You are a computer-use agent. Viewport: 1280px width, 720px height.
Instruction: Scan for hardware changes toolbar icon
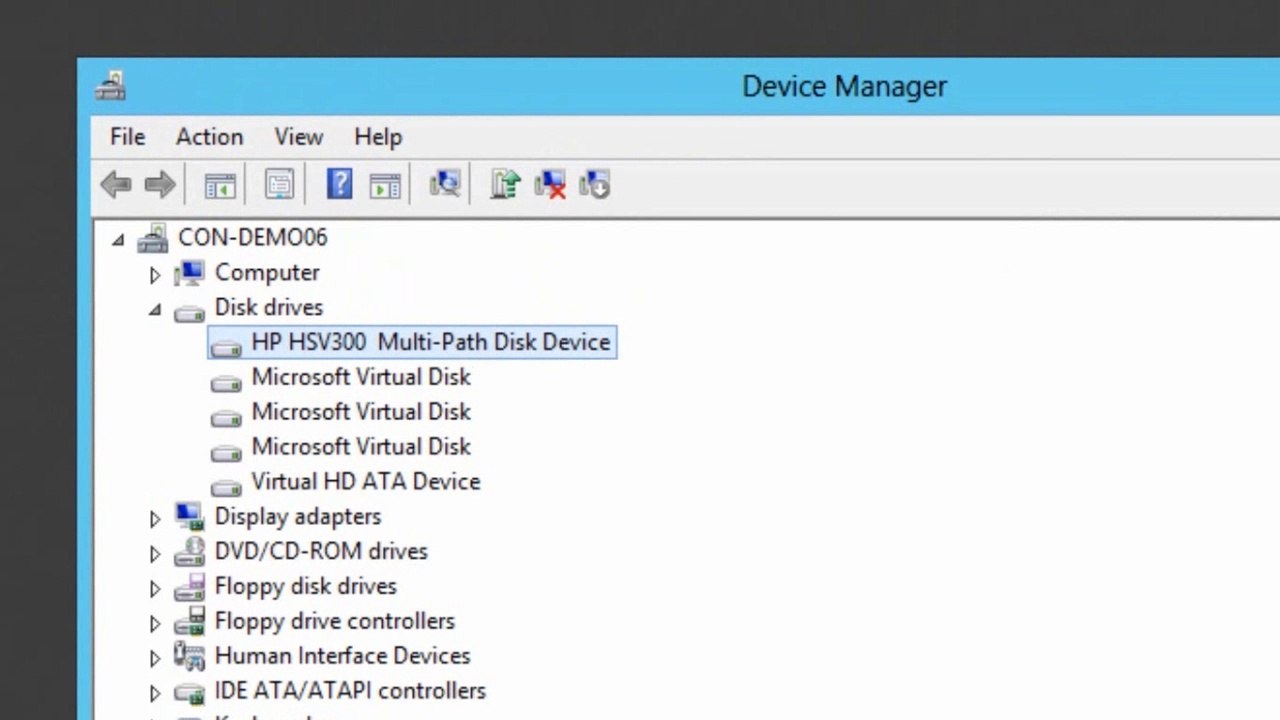pyautogui.click(x=445, y=183)
